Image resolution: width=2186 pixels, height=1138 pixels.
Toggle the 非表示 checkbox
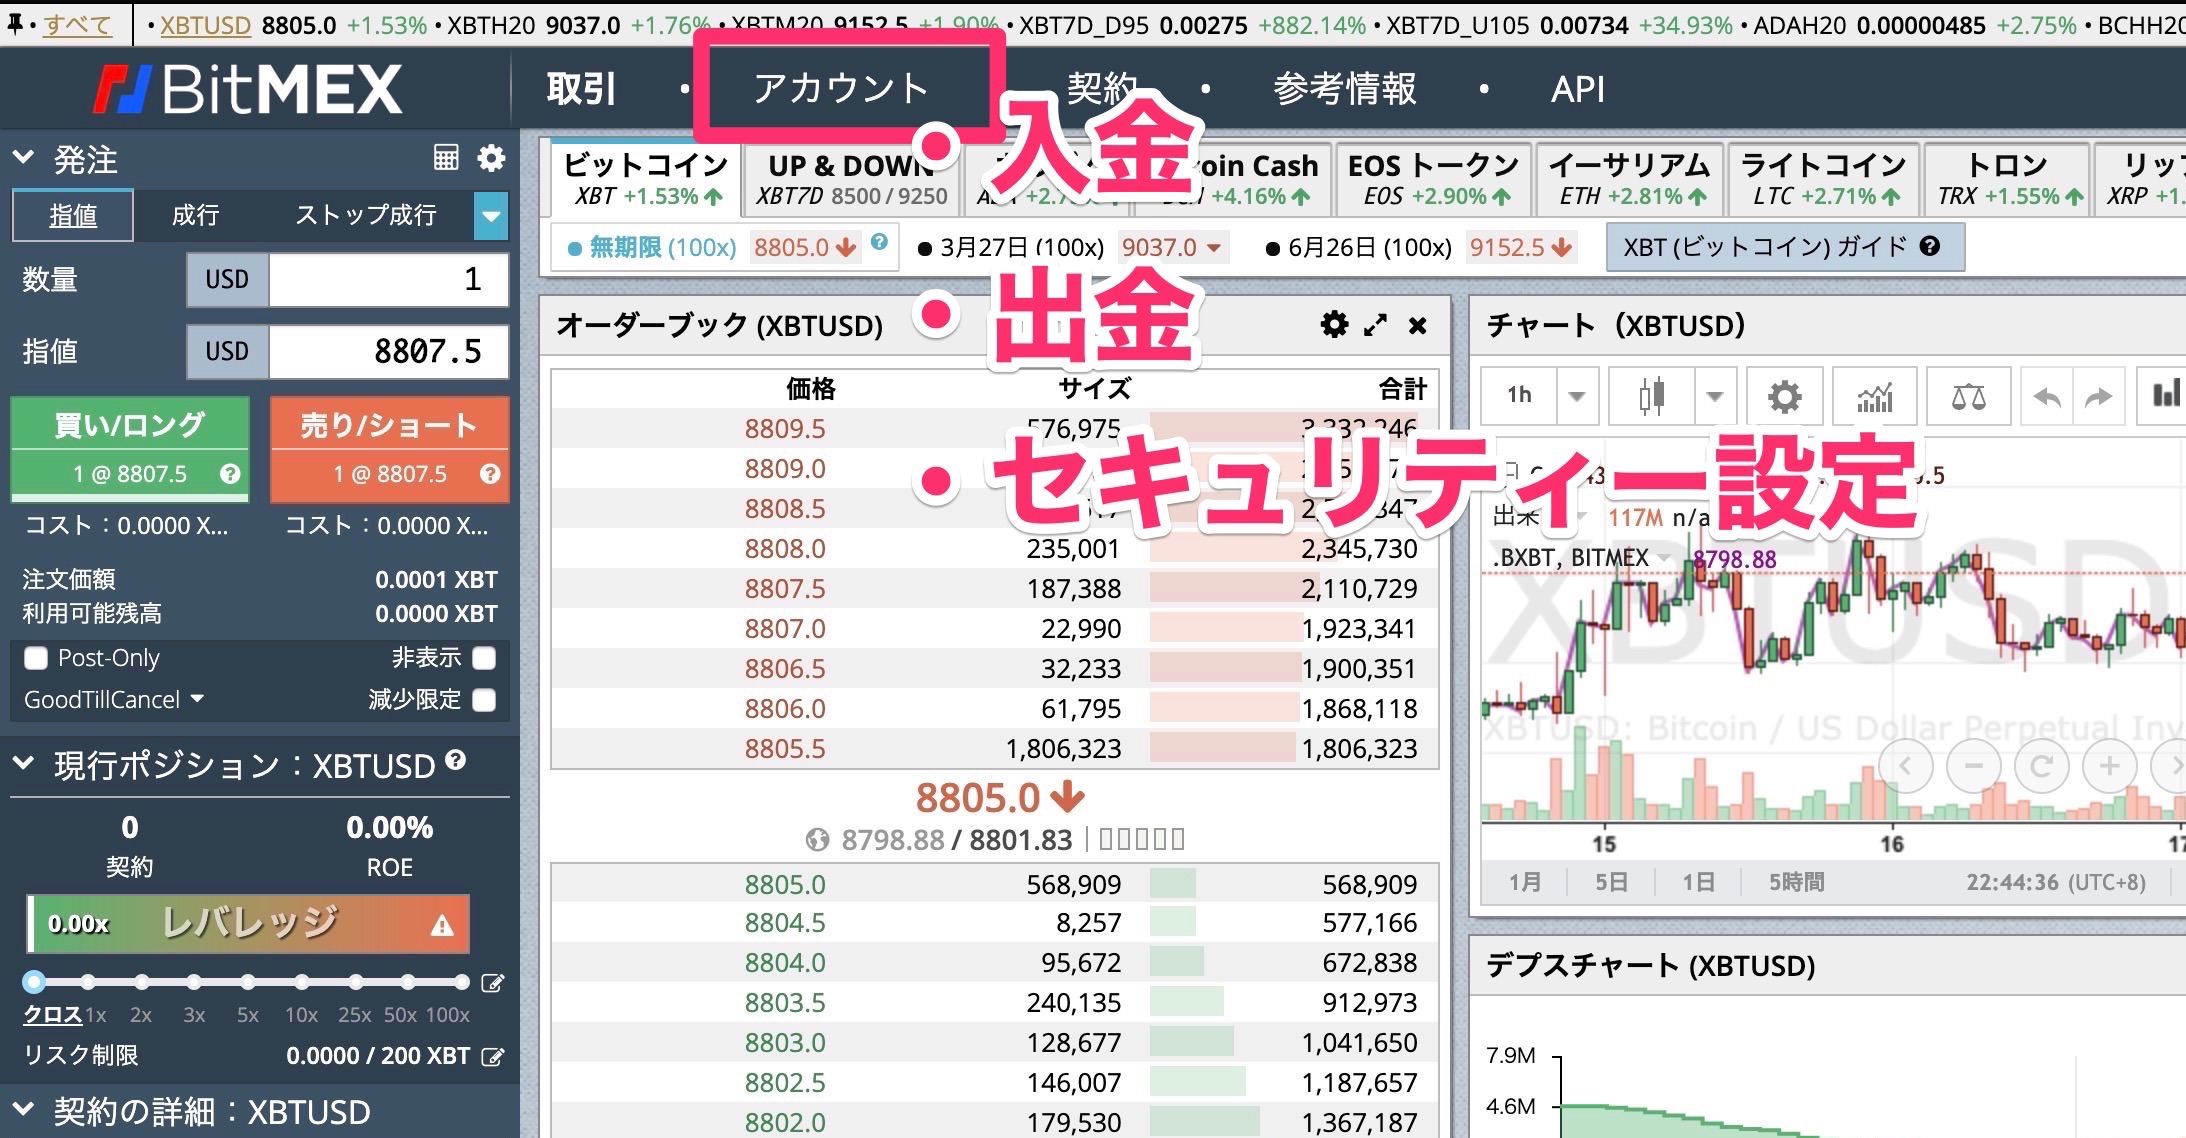coord(484,658)
